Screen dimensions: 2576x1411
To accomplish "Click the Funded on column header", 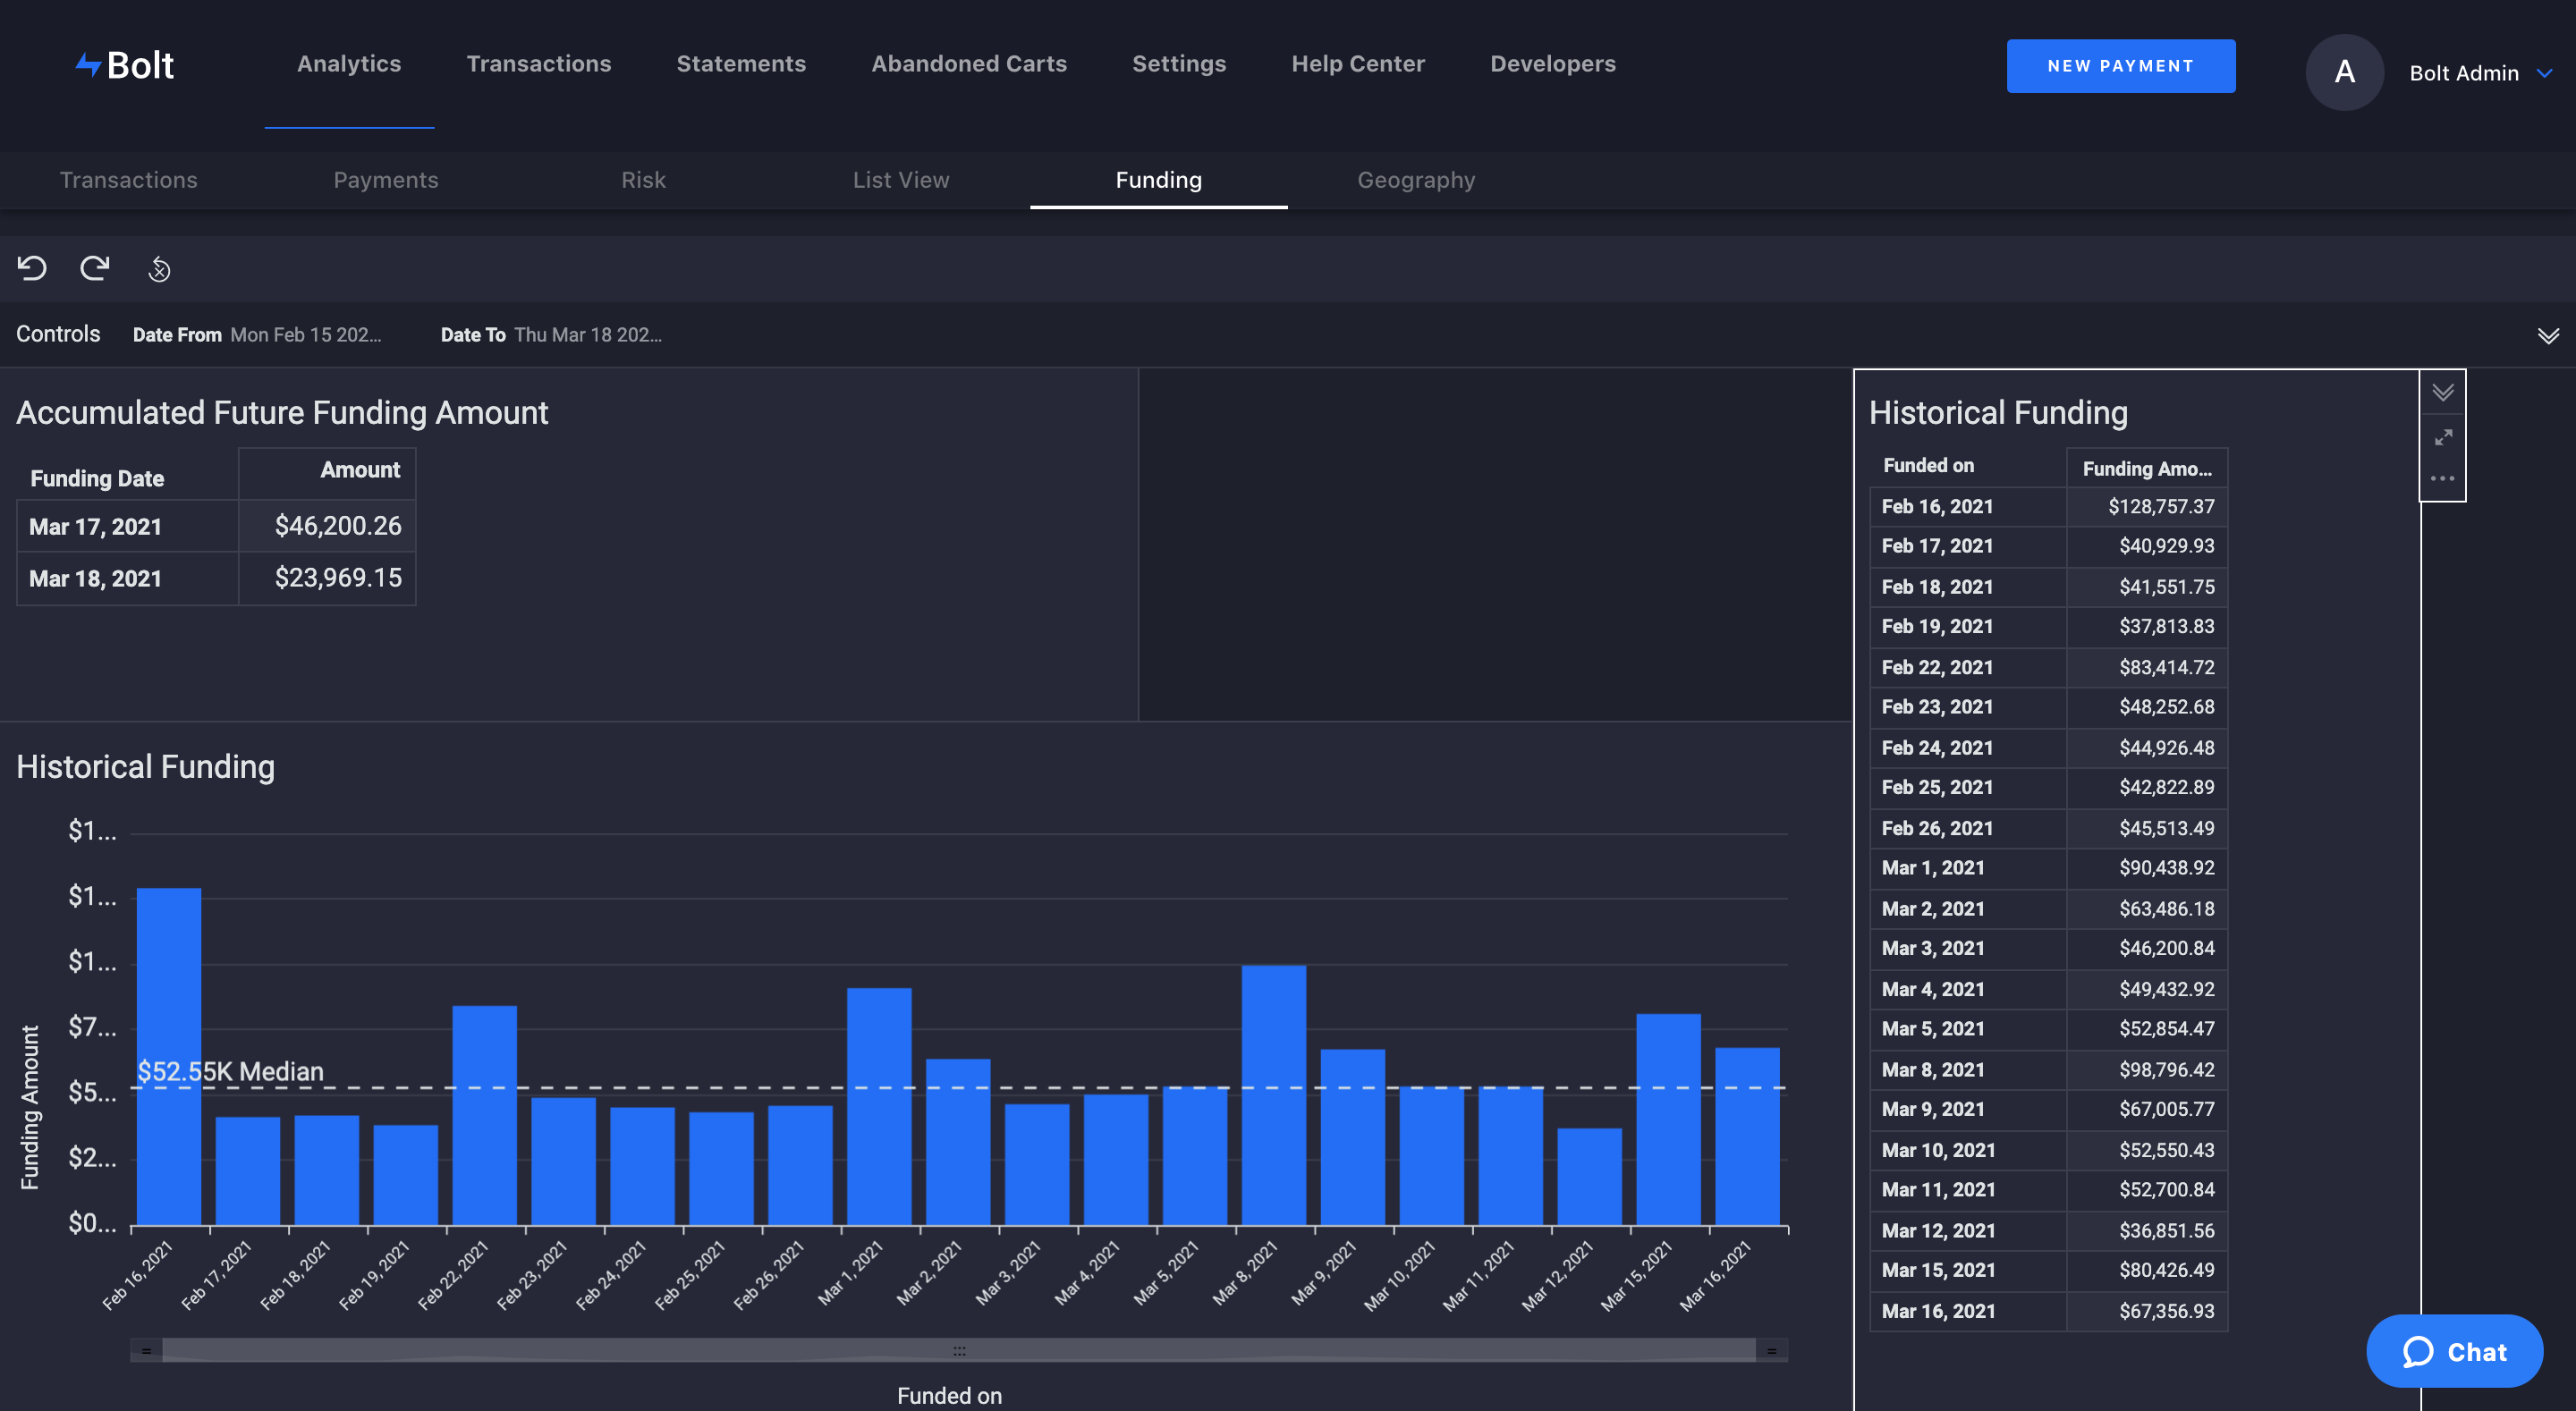I will [x=1929, y=466].
